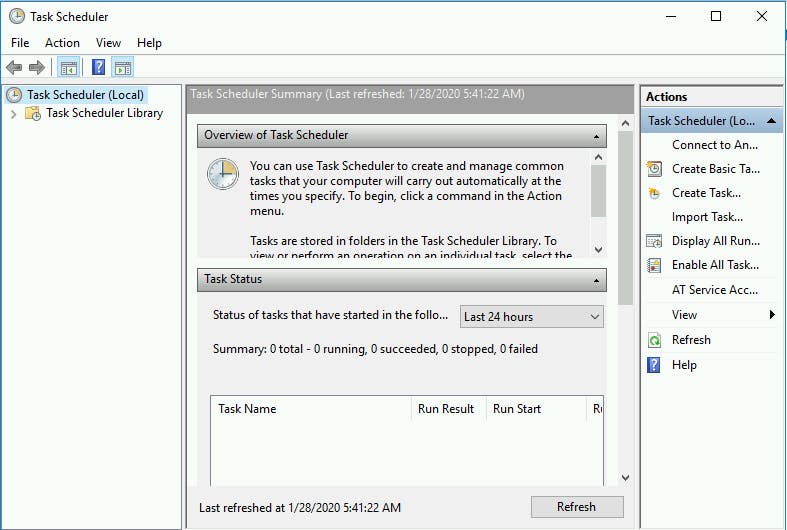Click the Actions pane title
The image size is (787, 530).
[x=667, y=97]
